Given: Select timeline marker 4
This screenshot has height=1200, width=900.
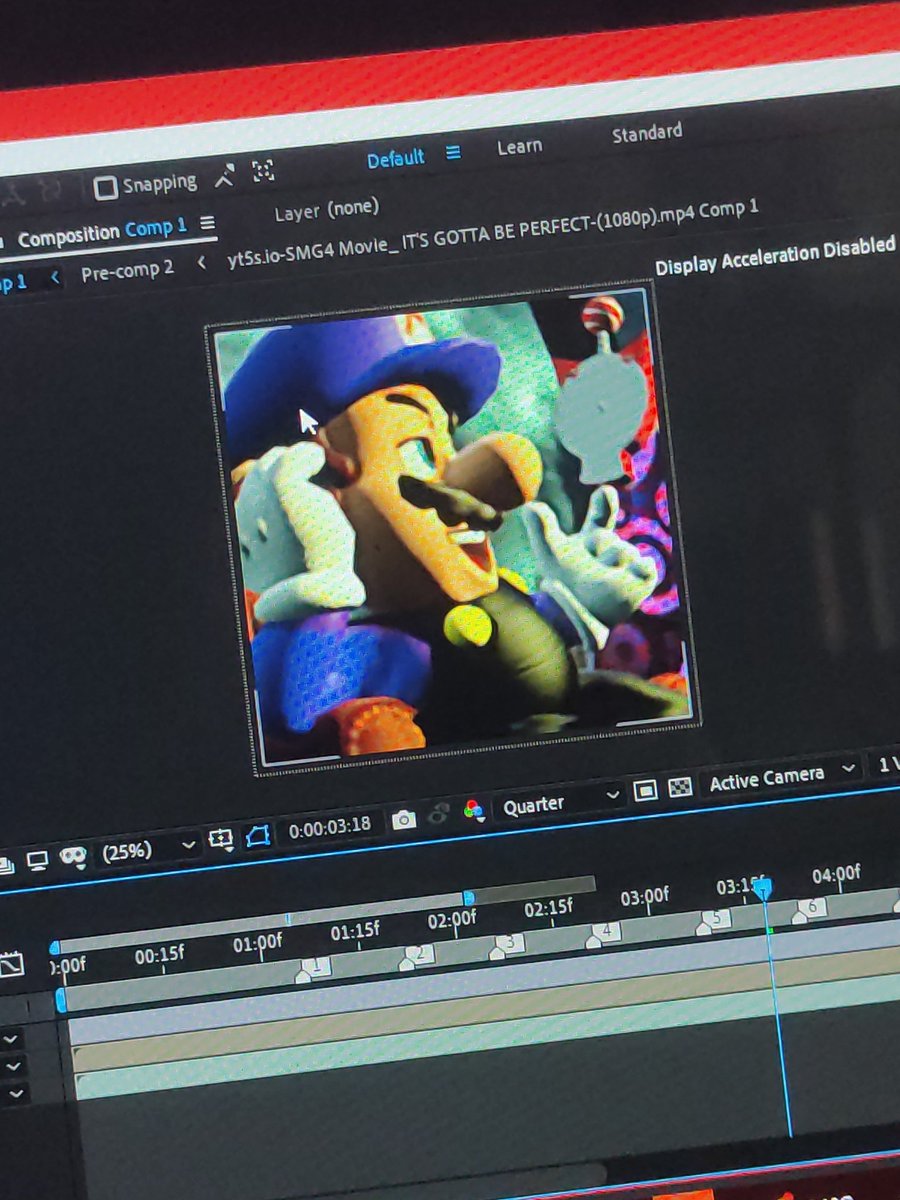Looking at the screenshot, I should (603, 934).
